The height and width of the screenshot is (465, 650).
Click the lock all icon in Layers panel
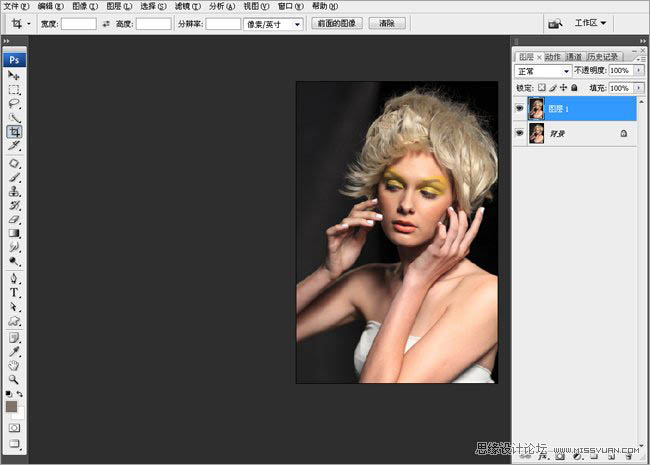pos(574,88)
